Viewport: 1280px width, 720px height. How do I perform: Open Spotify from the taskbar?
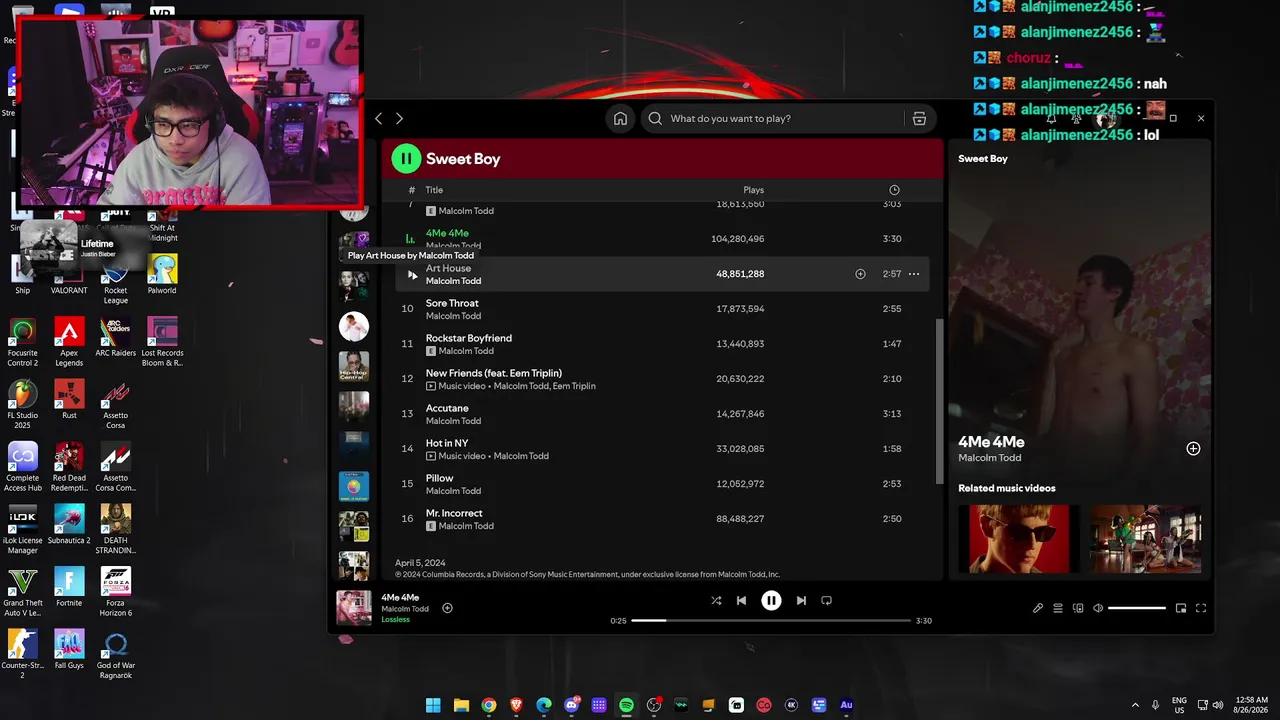(626, 705)
